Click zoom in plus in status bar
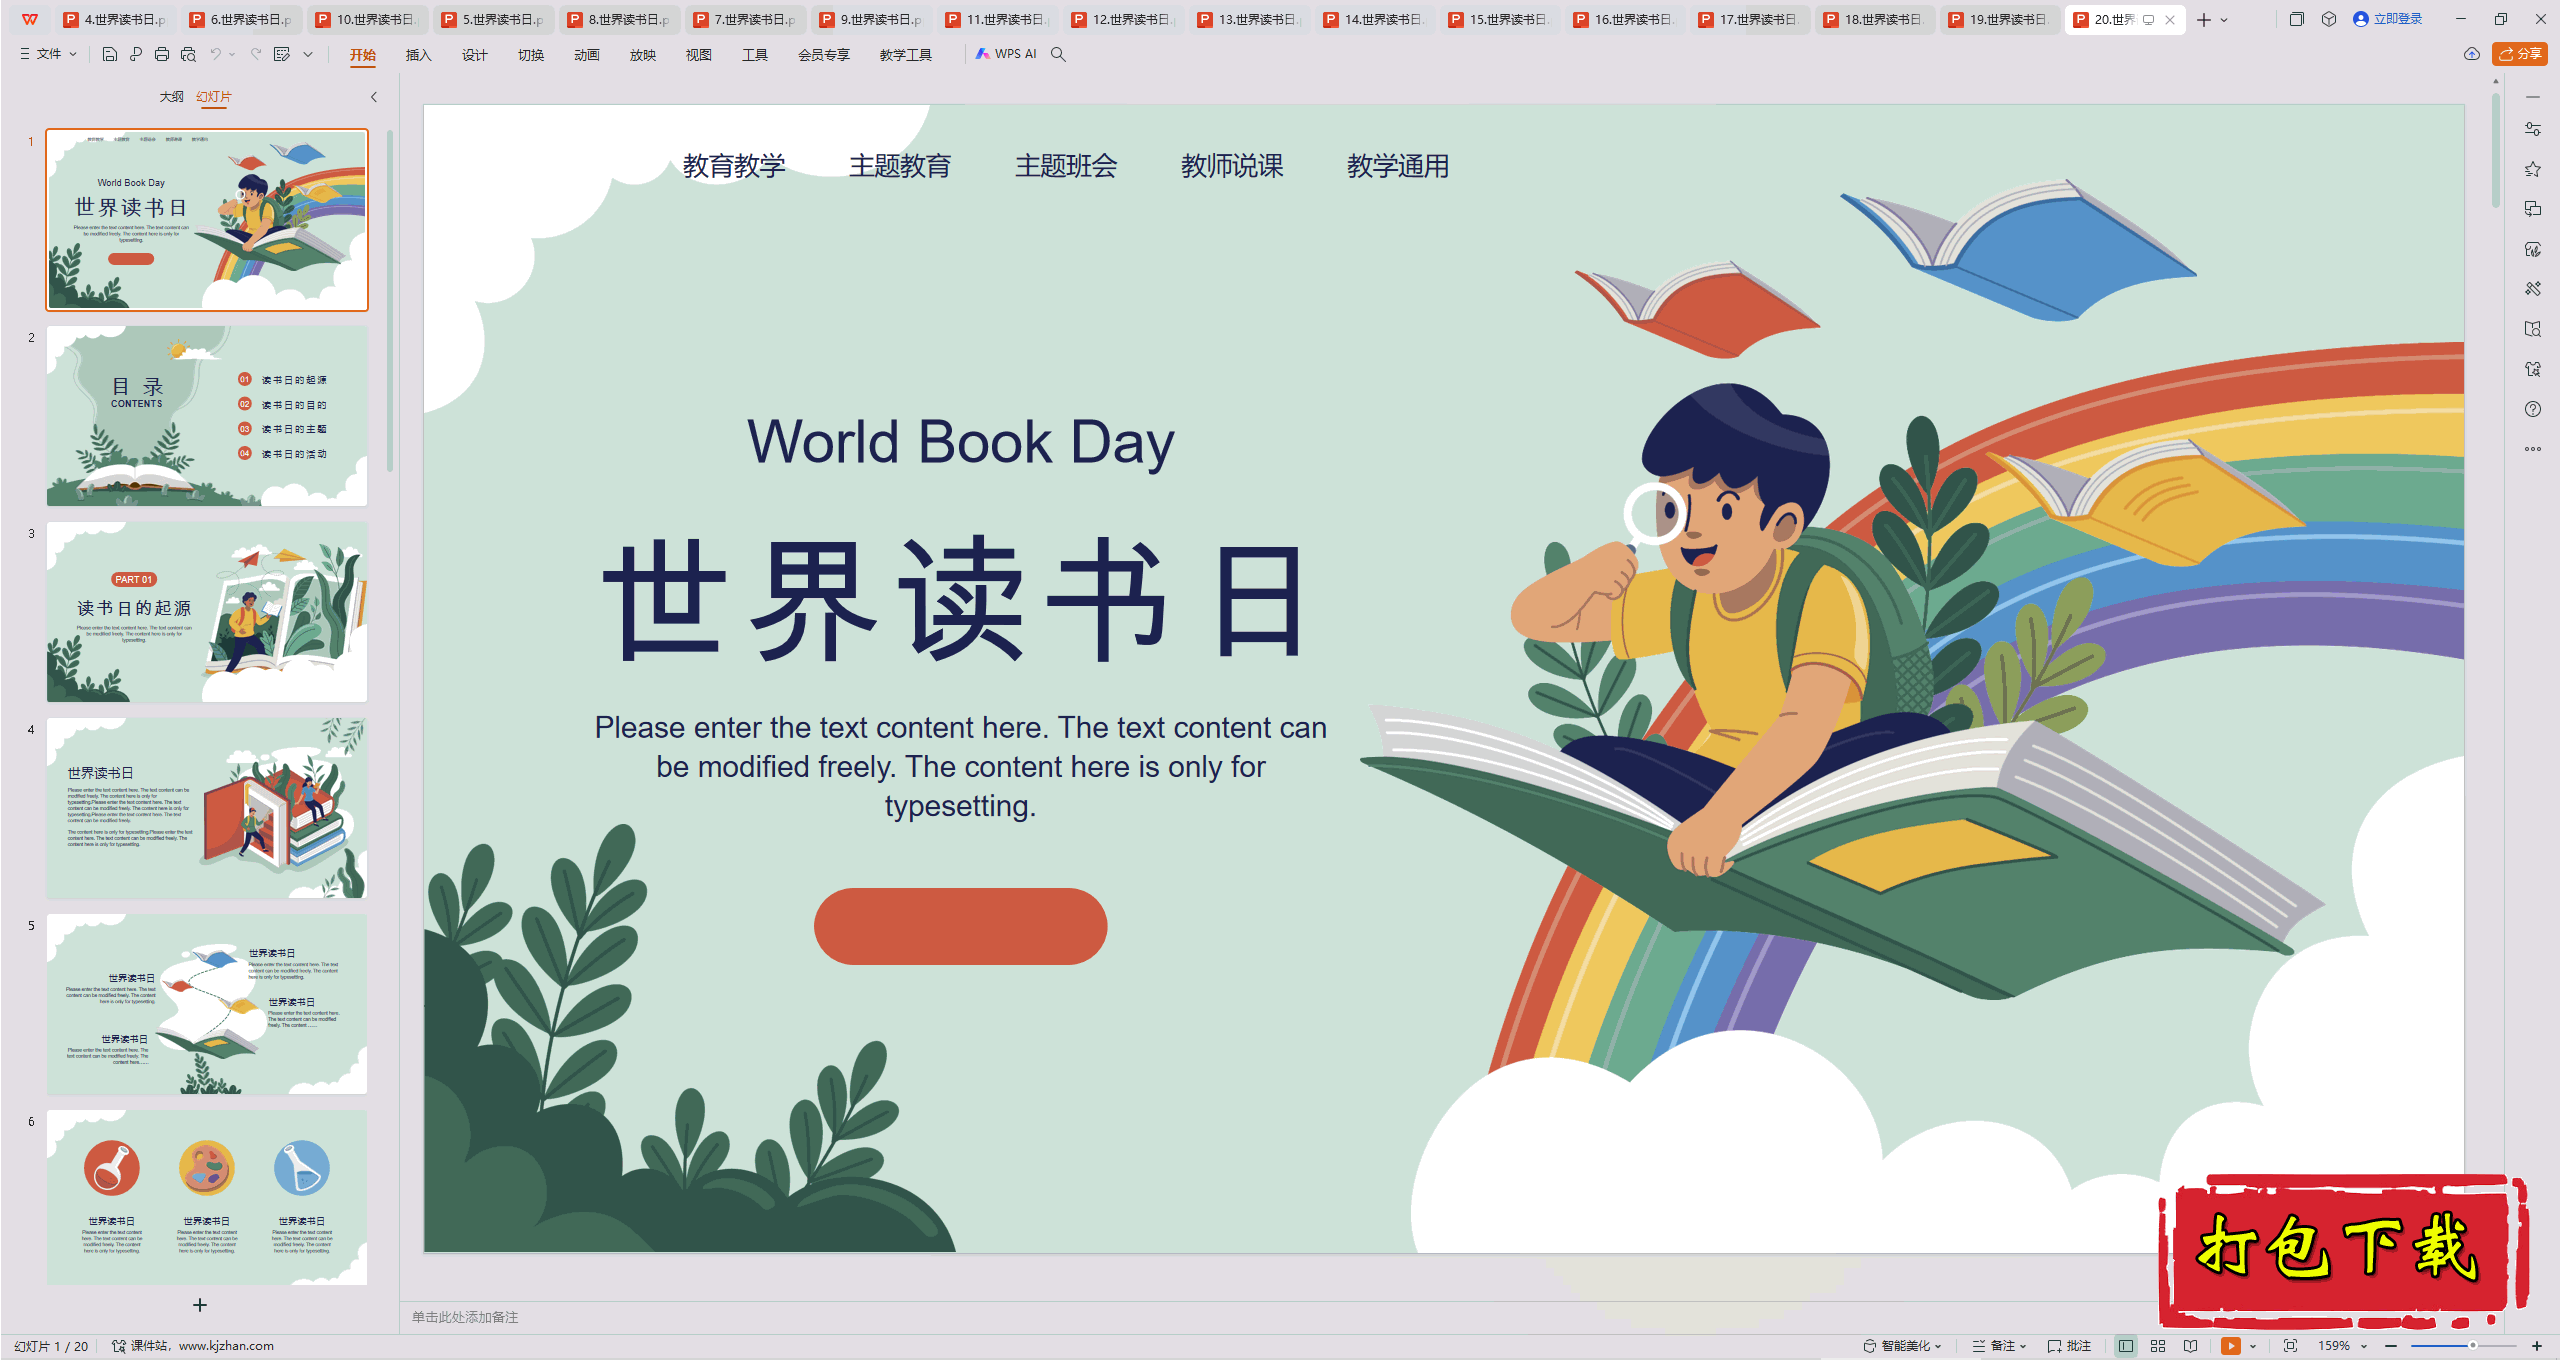The width and height of the screenshot is (2560, 1360). tap(2537, 1346)
